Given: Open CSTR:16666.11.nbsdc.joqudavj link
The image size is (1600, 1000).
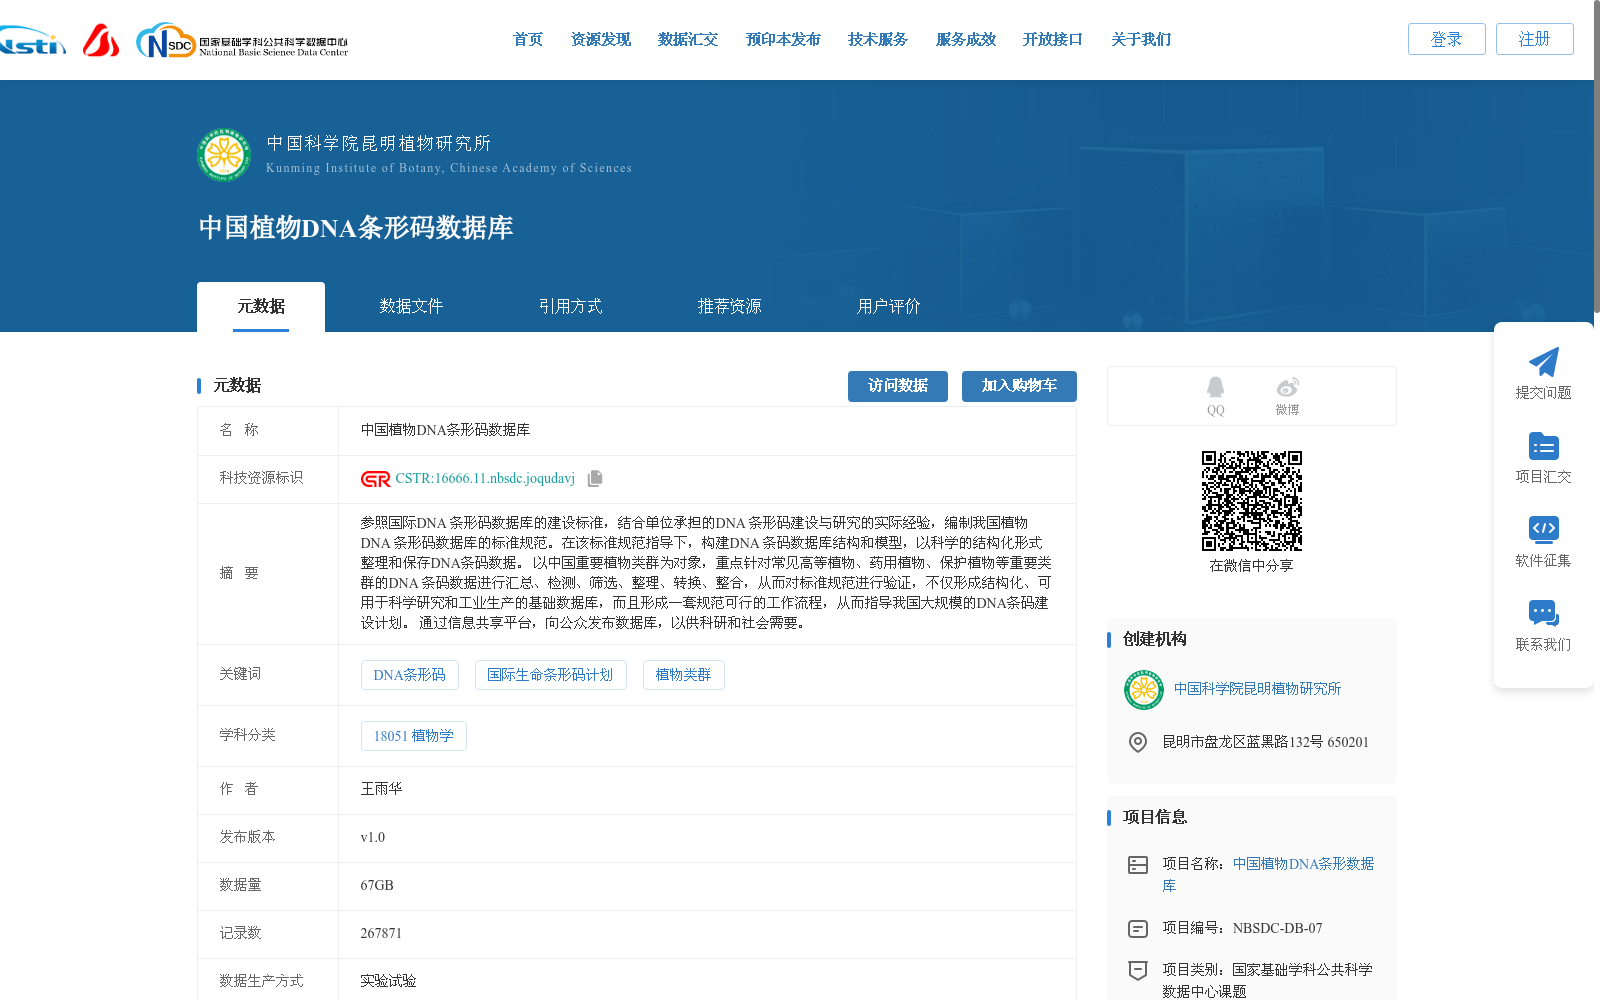Looking at the screenshot, I should (x=485, y=479).
